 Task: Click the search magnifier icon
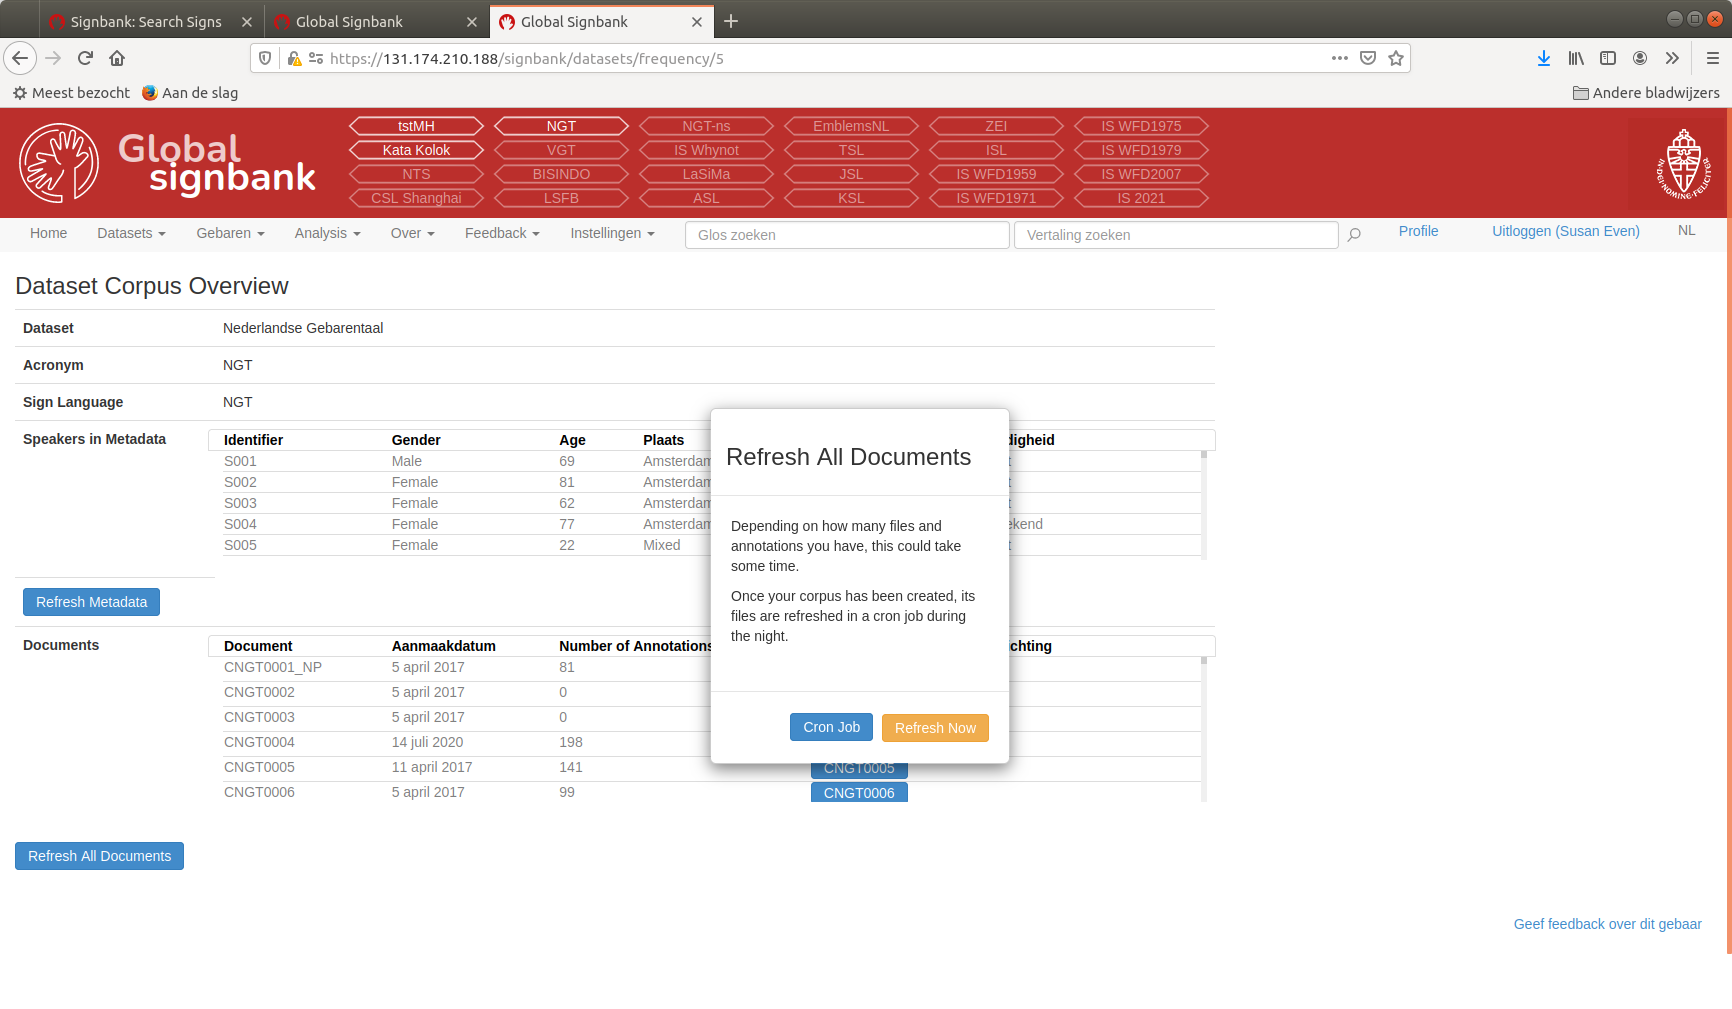[x=1354, y=235]
